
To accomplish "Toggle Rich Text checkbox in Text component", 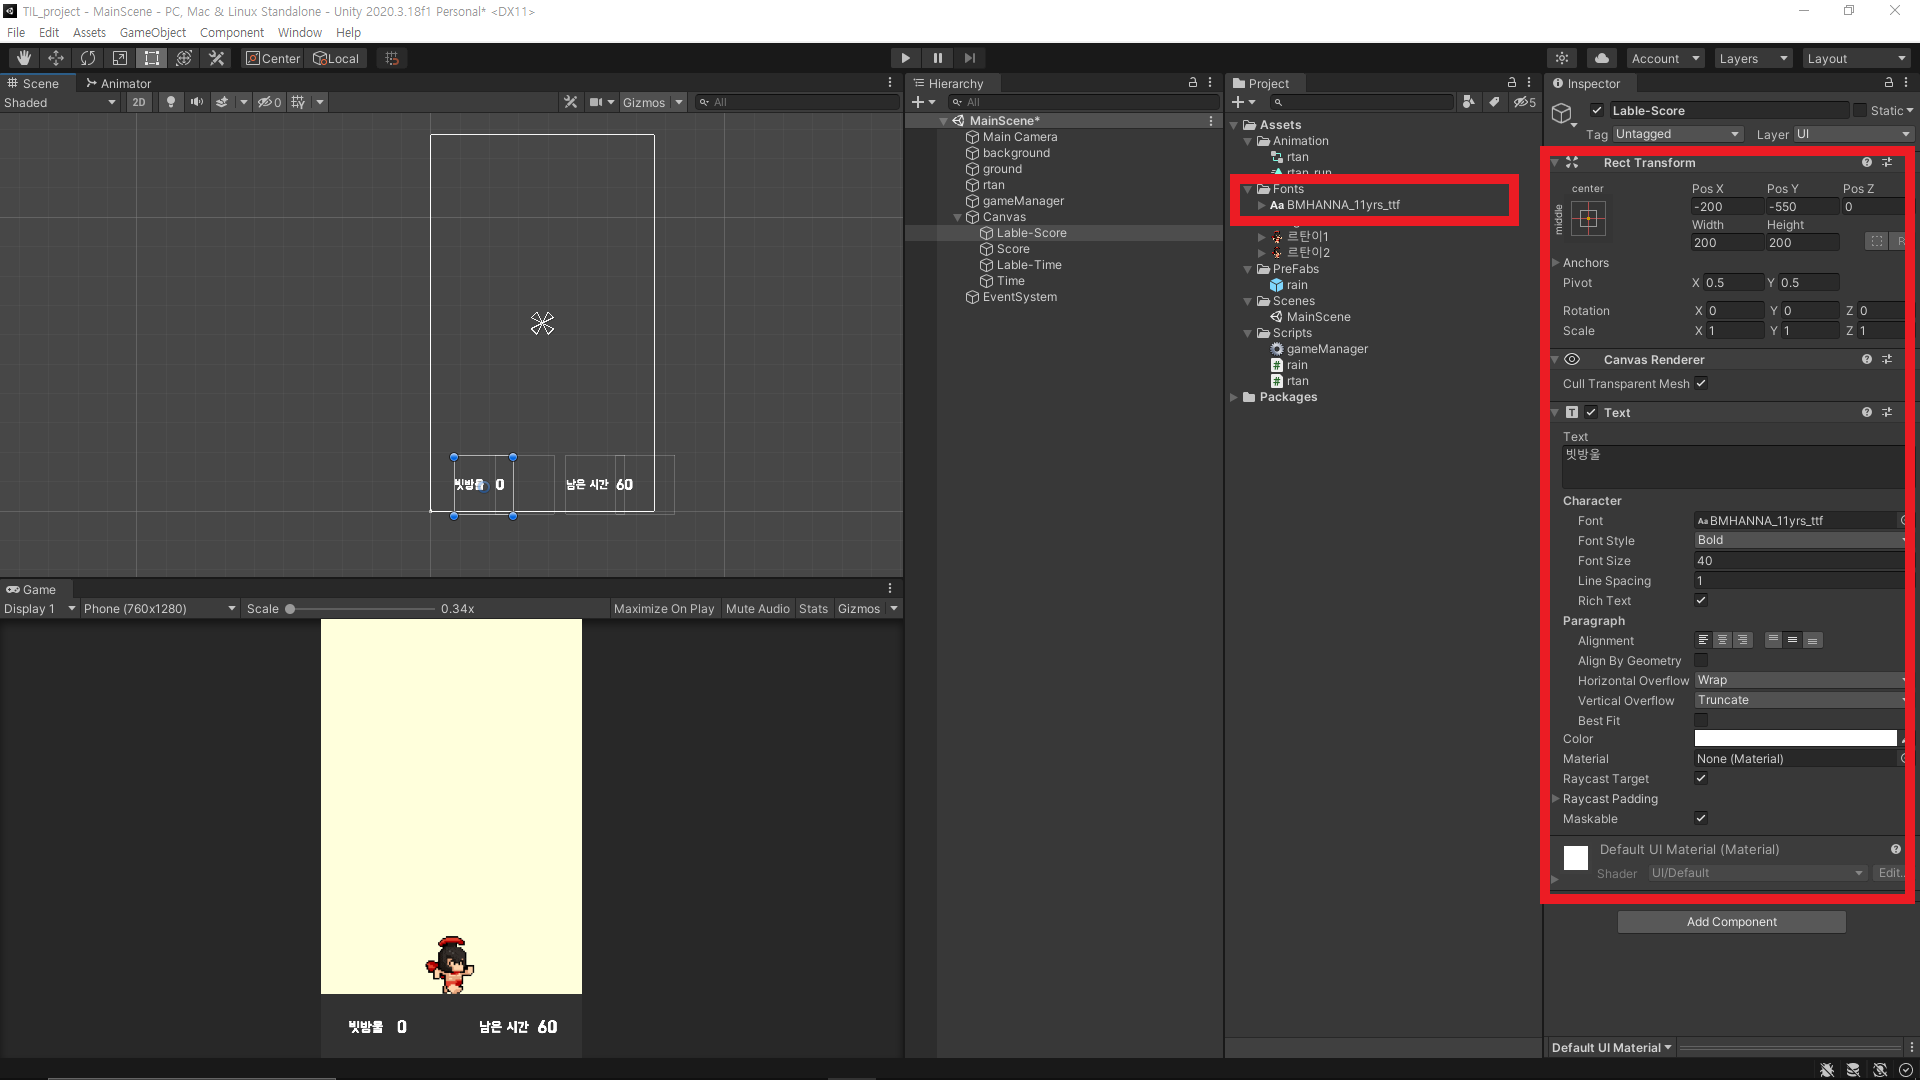I will coord(1702,601).
